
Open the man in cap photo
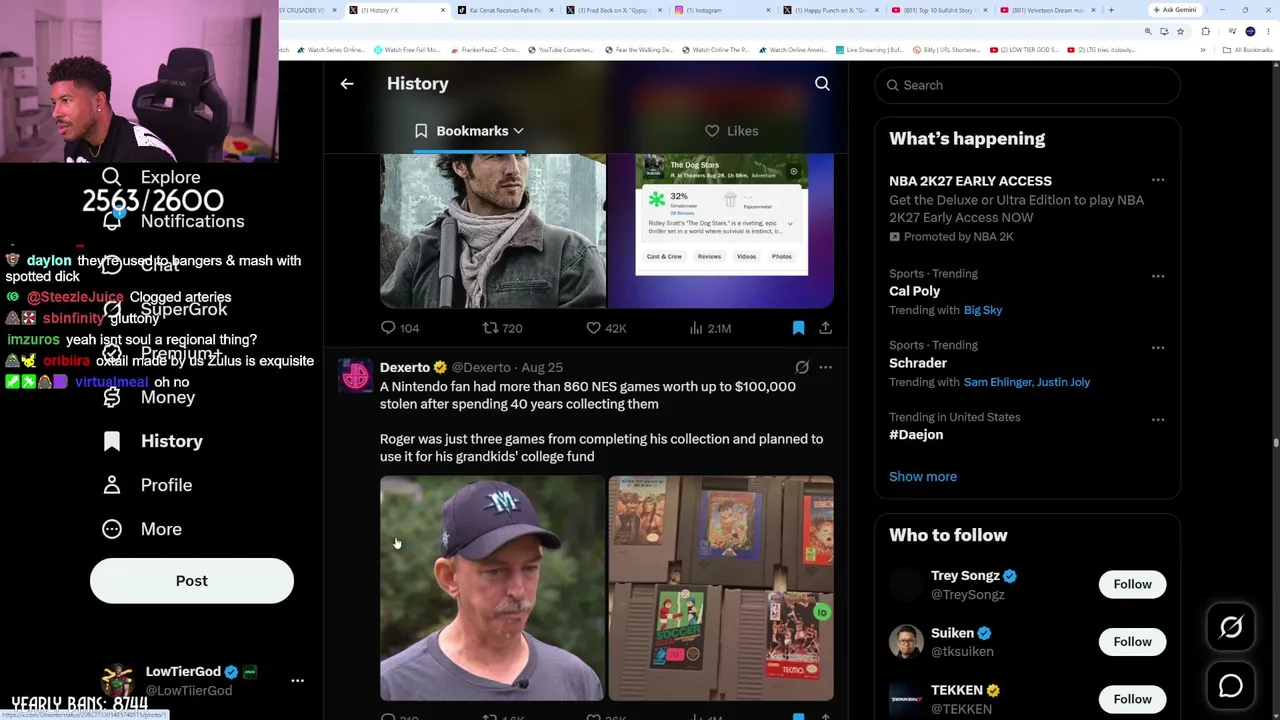[492, 588]
